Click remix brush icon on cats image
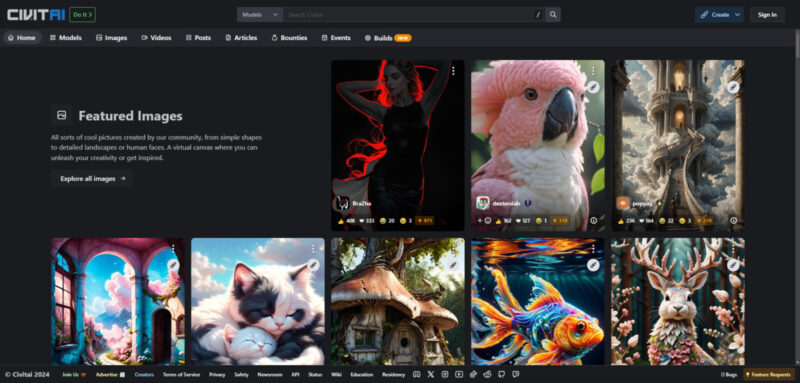Screen dimensions: 800x383 (x=313, y=265)
